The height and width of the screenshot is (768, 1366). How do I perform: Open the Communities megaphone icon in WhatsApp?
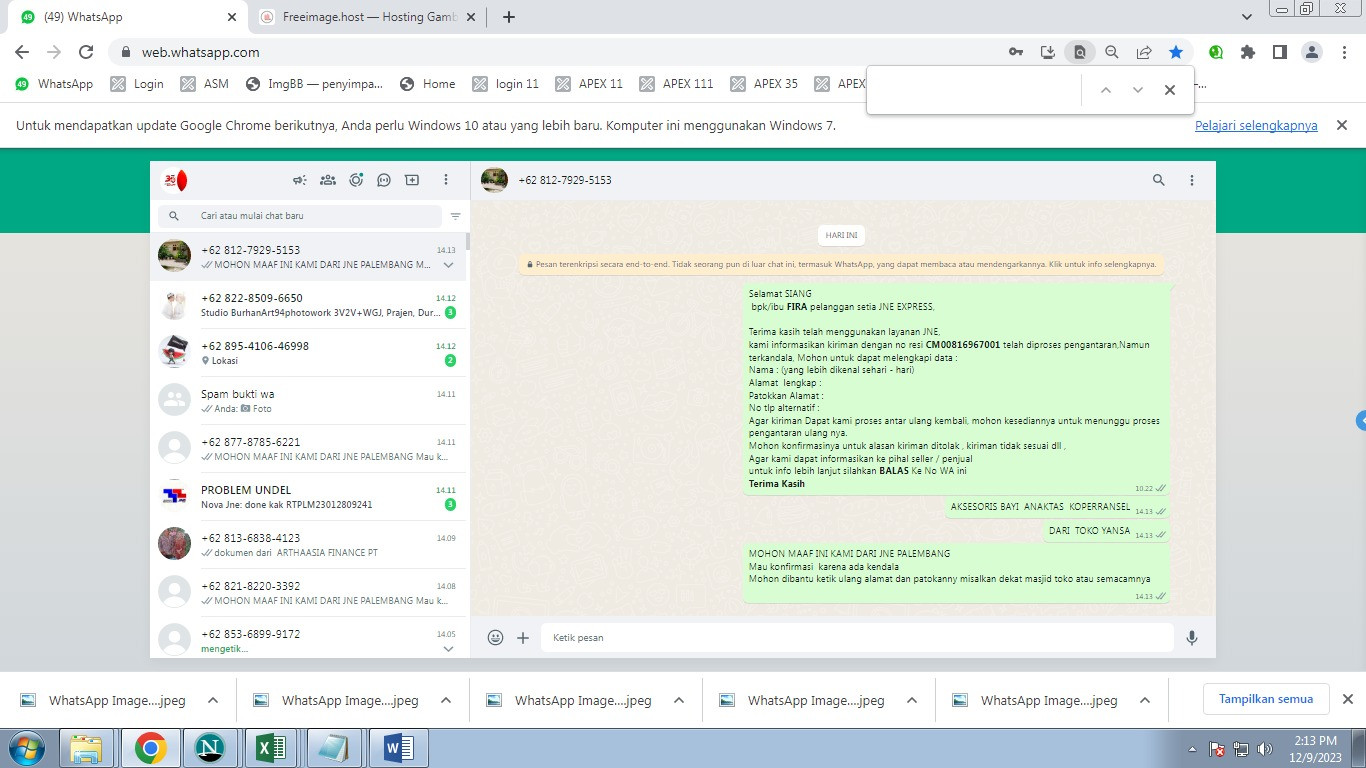tap(299, 180)
